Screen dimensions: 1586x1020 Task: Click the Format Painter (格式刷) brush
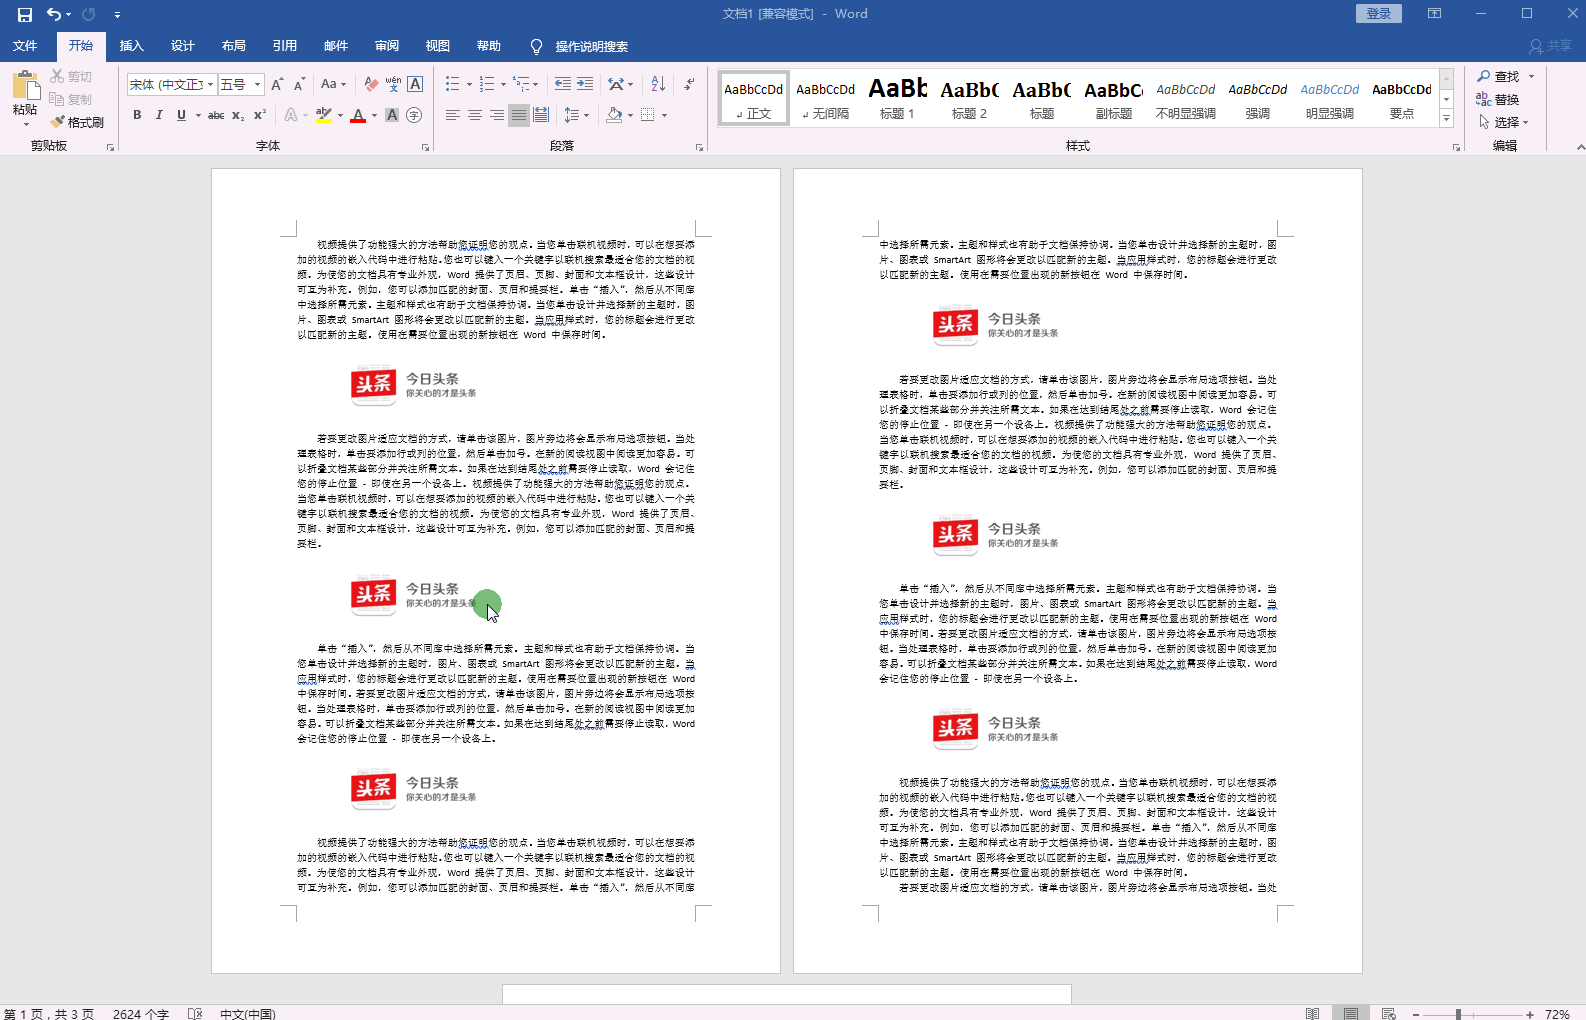77,122
